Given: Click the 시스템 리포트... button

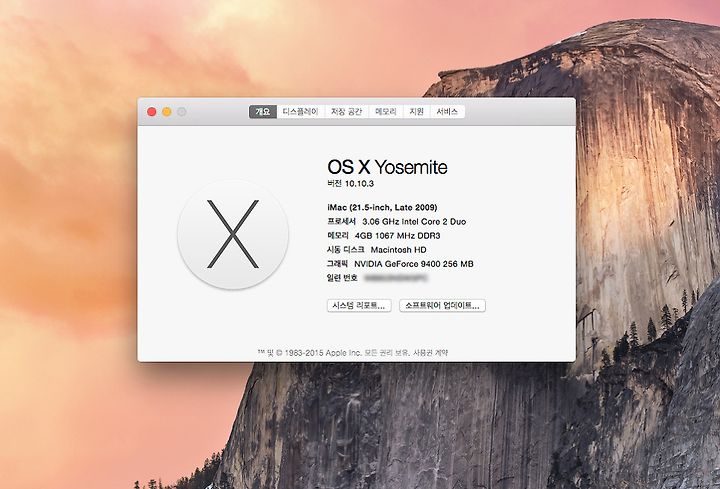Looking at the screenshot, I should (359, 306).
